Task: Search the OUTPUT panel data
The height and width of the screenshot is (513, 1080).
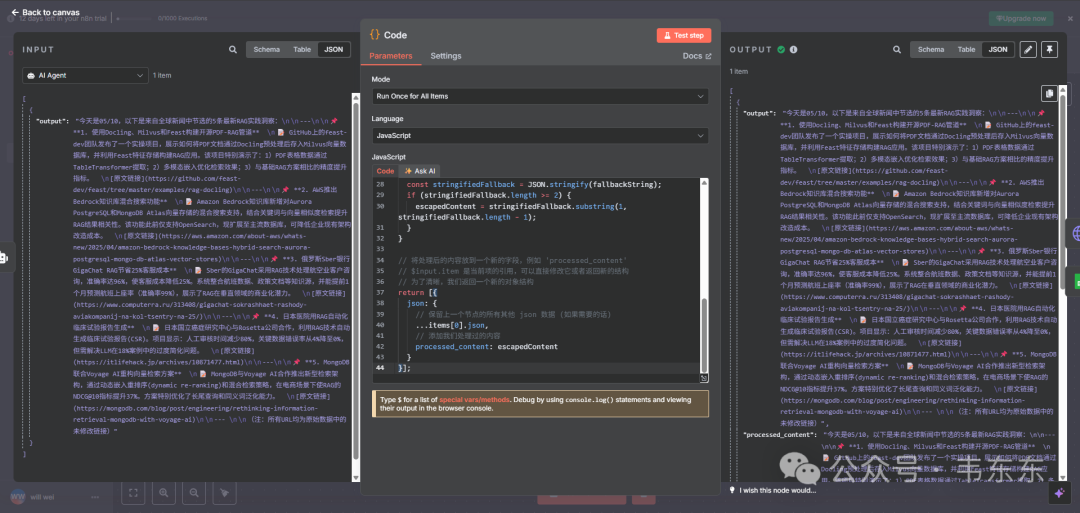Action: click(896, 50)
